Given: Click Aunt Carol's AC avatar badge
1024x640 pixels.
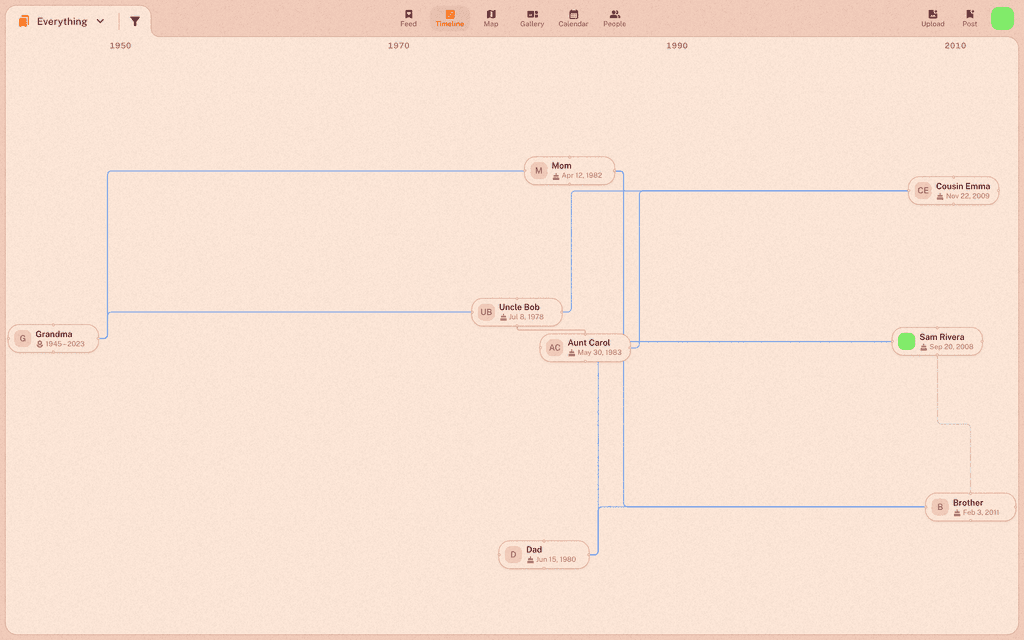Looking at the screenshot, I should coord(554,347).
